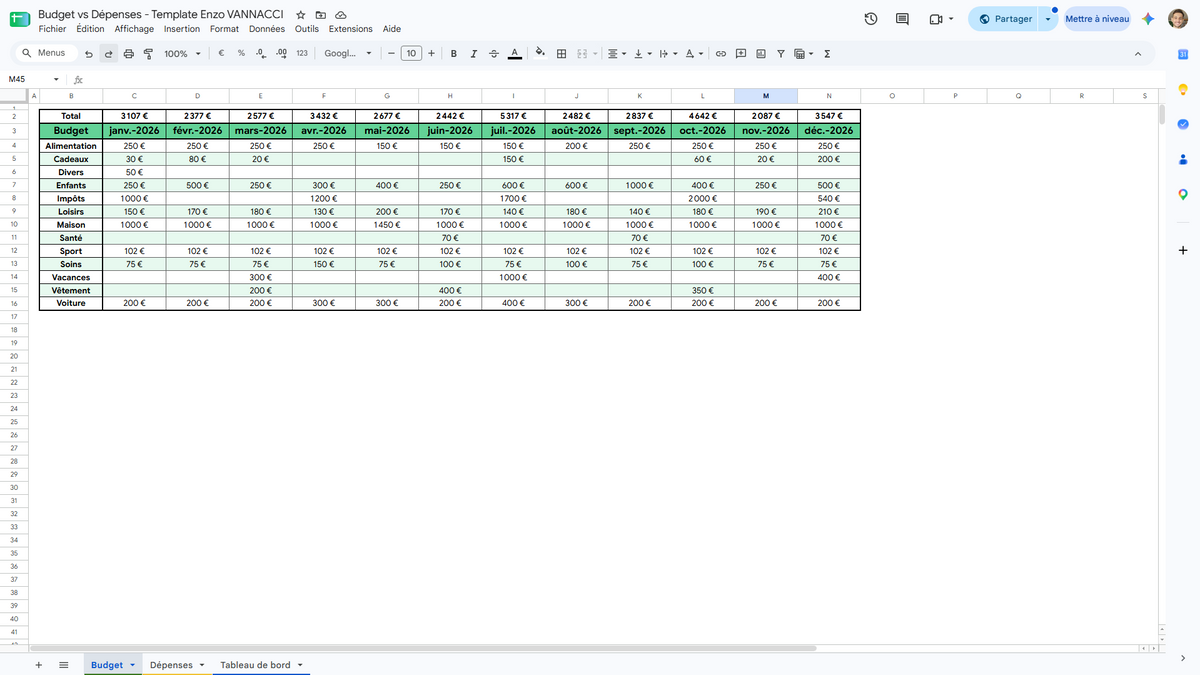Viewport: 1200px width, 675px height.
Task: Switch to the Dépenses sheet
Action: click(171, 665)
